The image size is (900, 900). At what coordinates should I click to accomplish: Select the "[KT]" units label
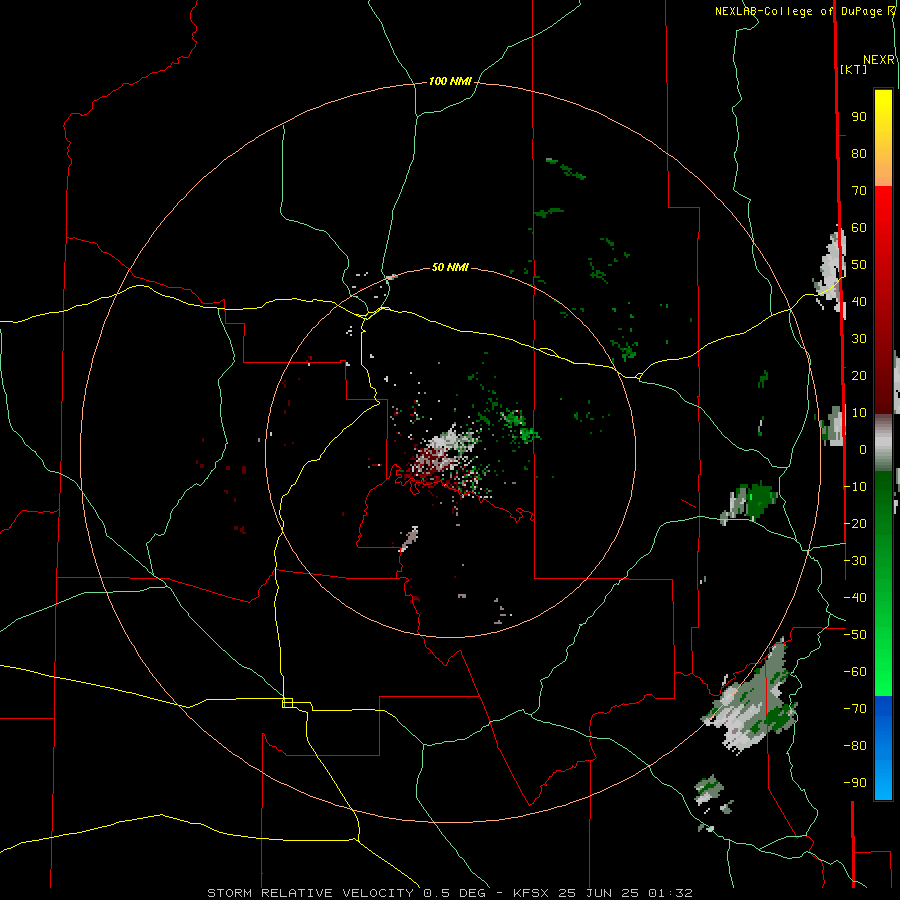pyautogui.click(x=854, y=69)
